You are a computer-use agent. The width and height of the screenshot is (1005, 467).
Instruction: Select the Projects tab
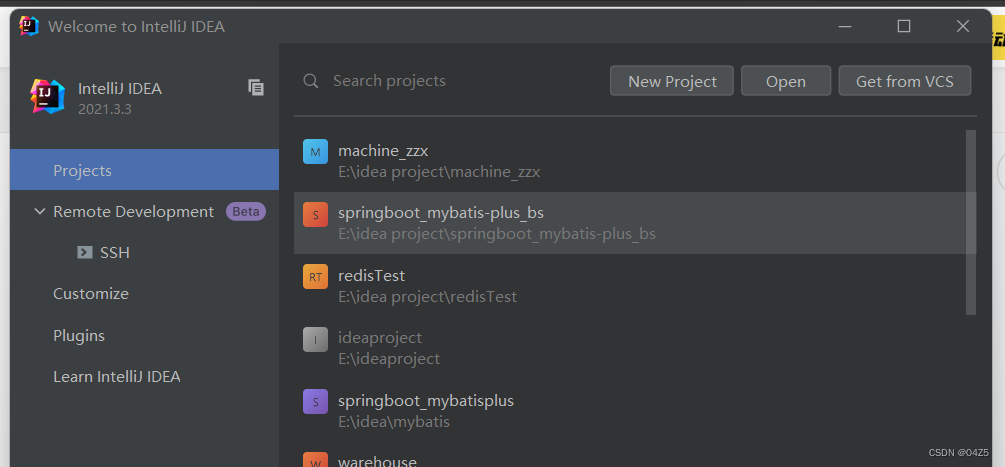point(82,170)
